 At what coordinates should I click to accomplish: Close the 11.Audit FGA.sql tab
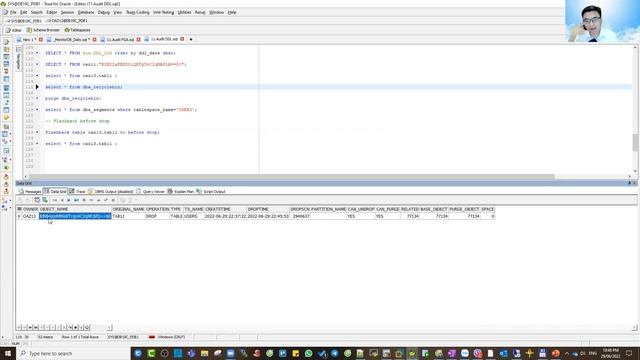tap(138, 40)
